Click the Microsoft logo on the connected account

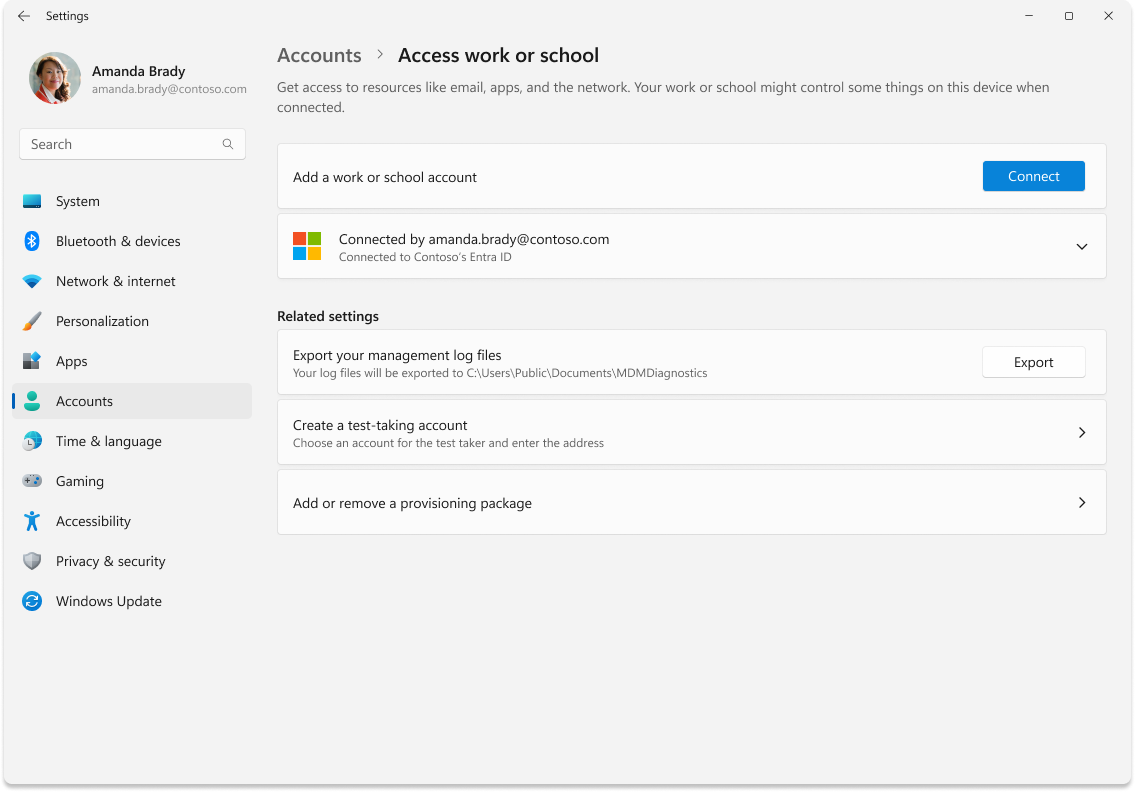pos(307,246)
